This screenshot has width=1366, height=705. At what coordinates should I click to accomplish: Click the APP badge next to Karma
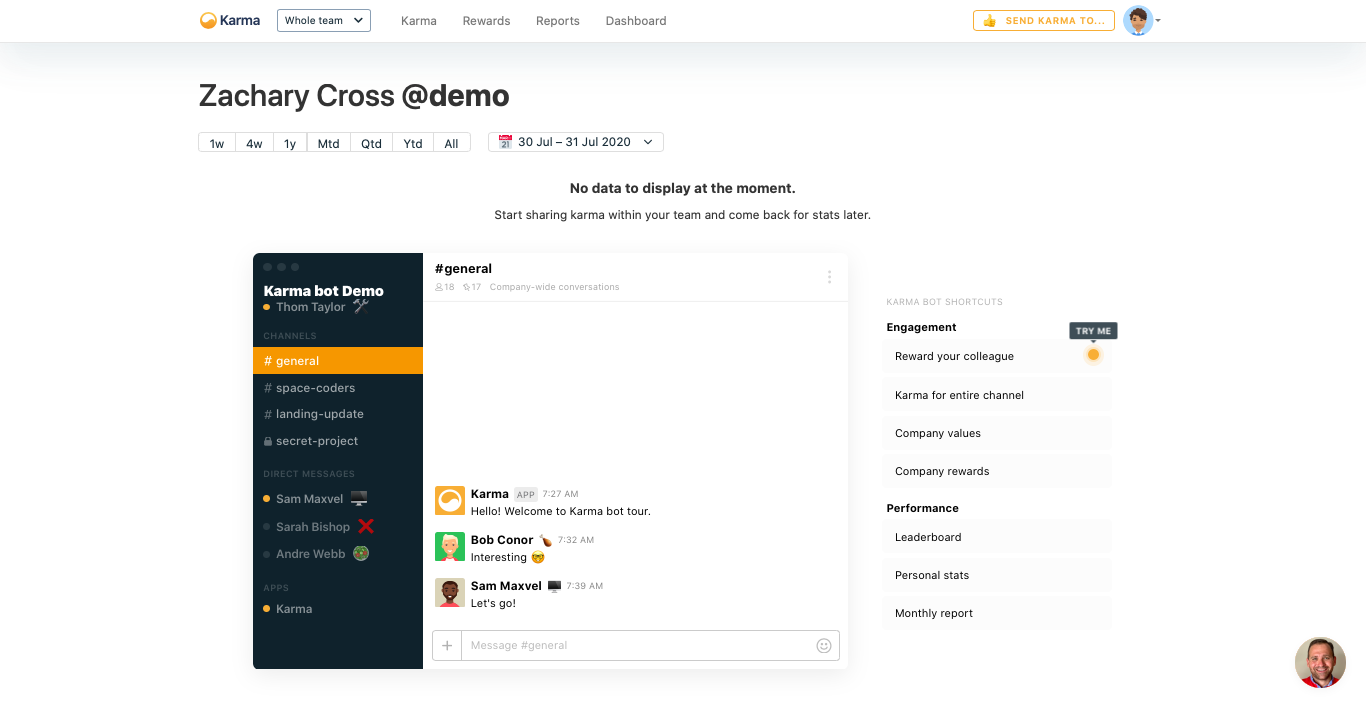click(x=526, y=494)
